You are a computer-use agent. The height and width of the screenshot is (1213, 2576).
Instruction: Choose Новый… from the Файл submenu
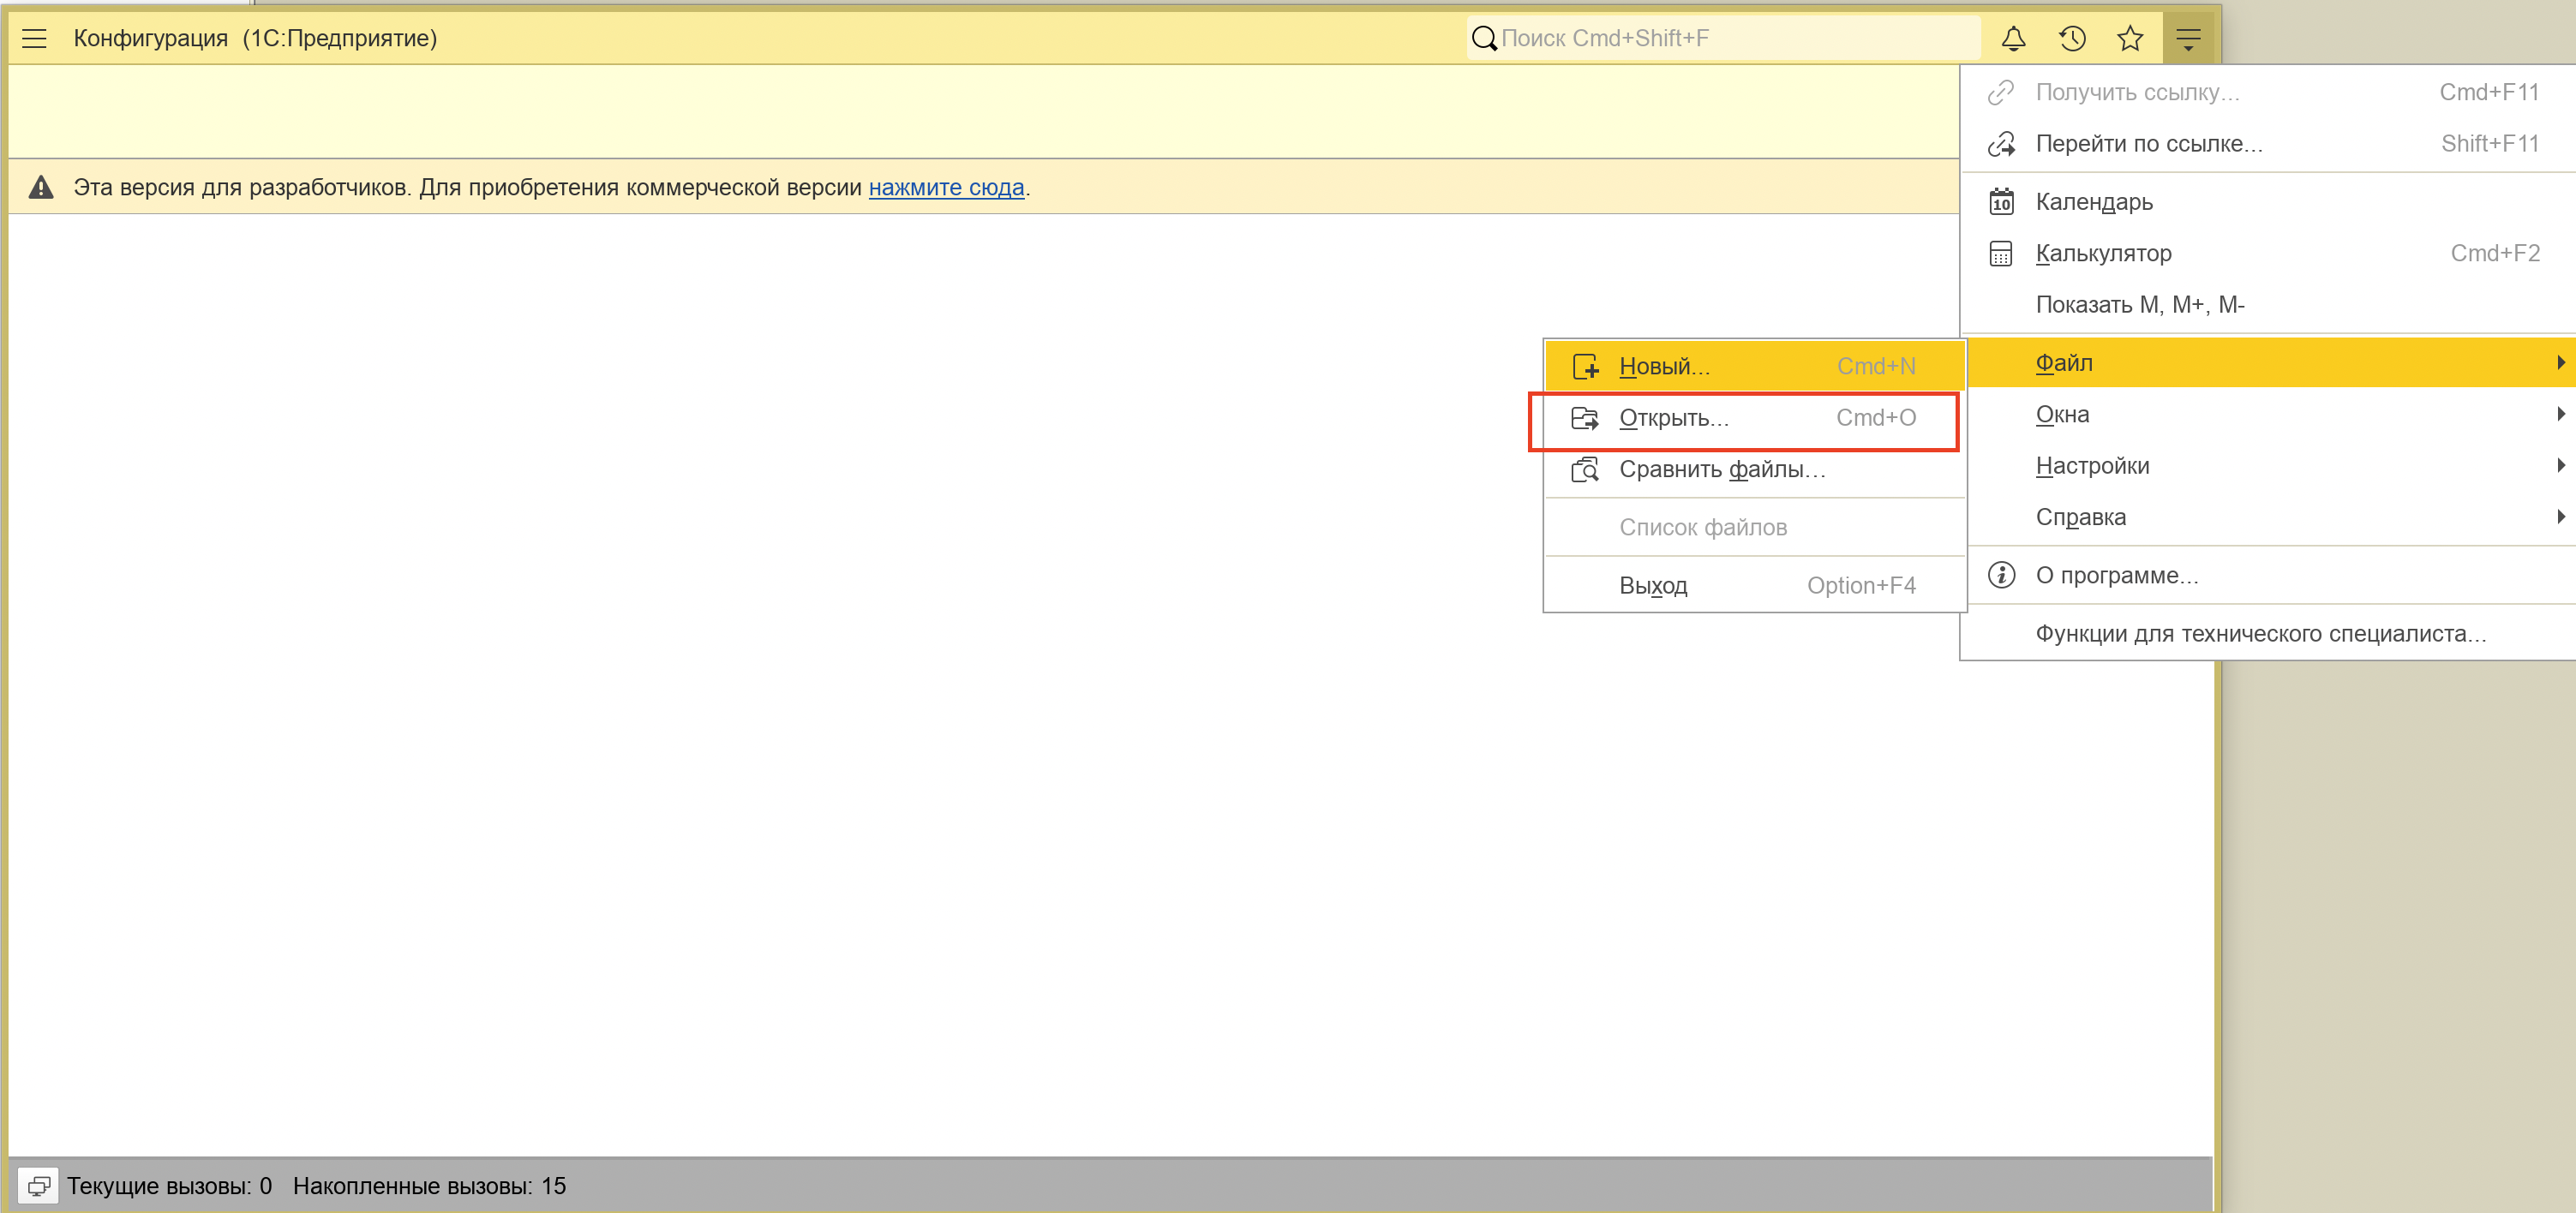click(x=1755, y=366)
